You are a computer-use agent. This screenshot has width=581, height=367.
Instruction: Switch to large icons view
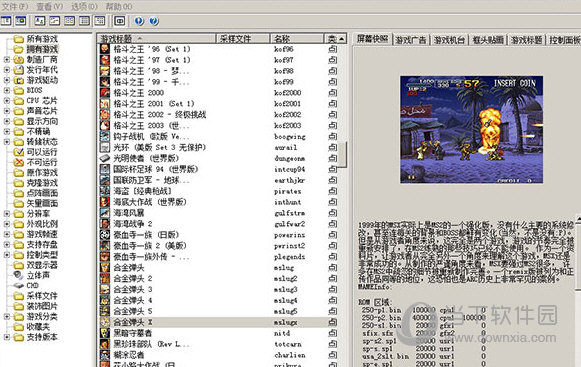point(40,21)
